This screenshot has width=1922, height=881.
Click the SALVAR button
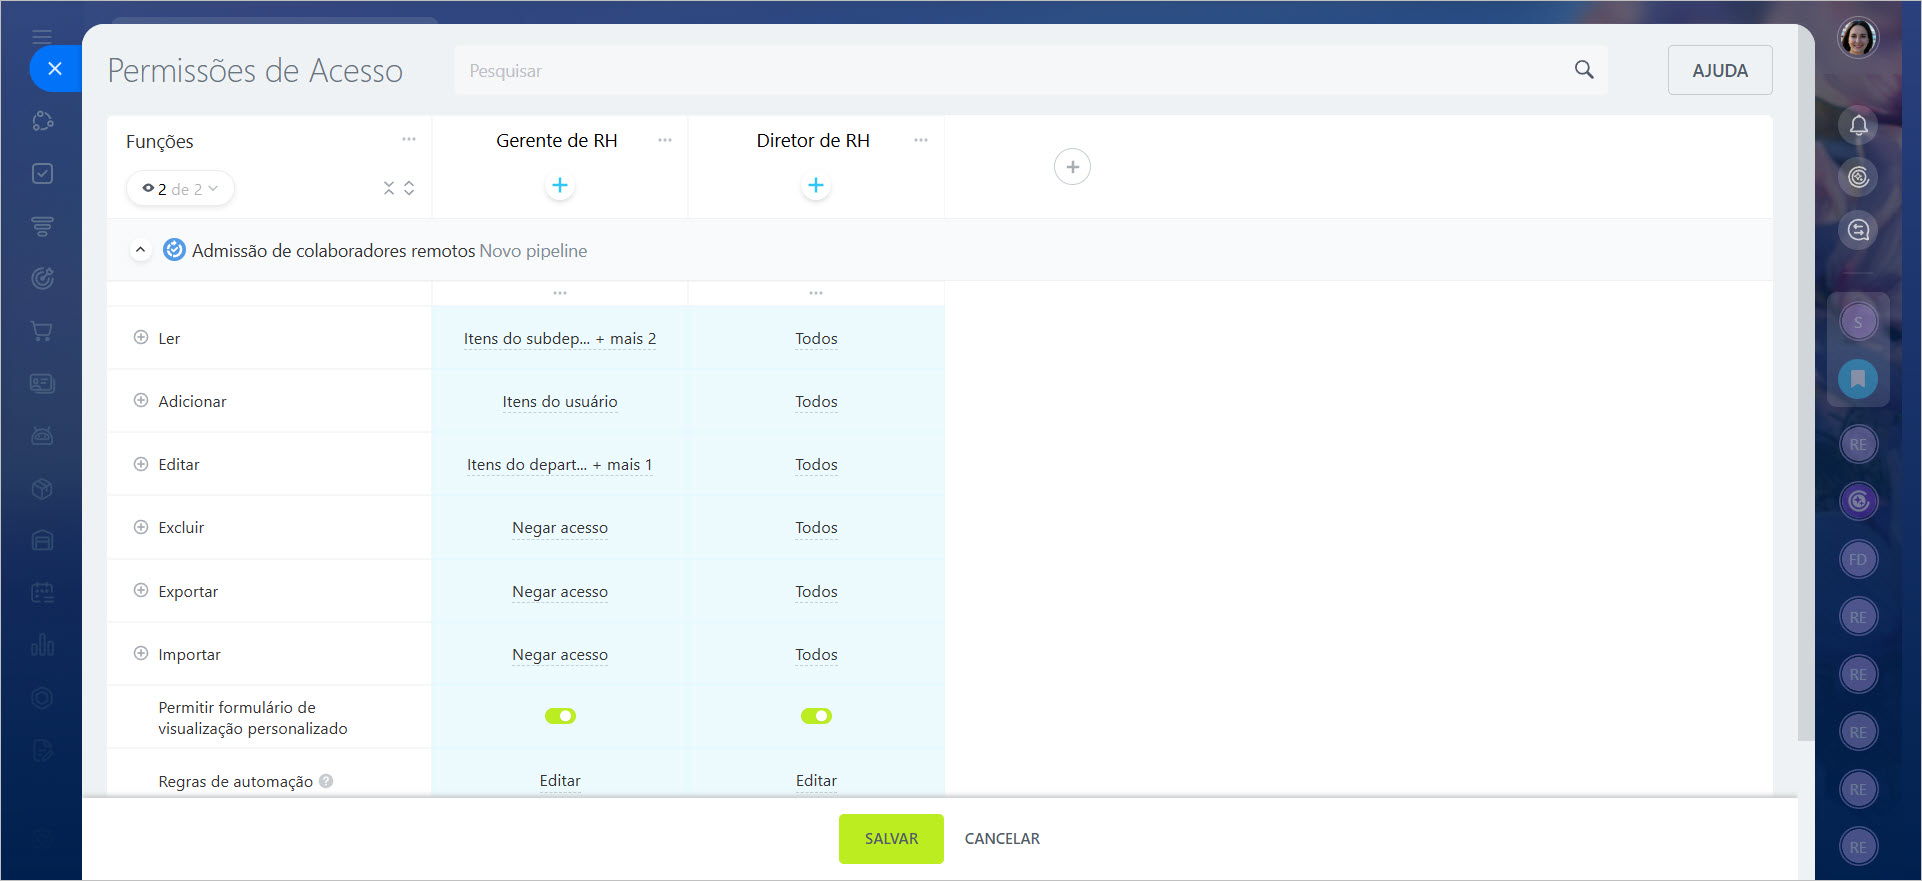(x=891, y=839)
